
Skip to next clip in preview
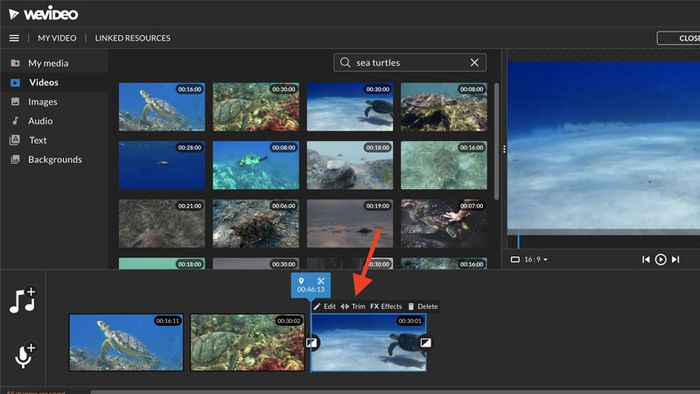click(x=675, y=259)
